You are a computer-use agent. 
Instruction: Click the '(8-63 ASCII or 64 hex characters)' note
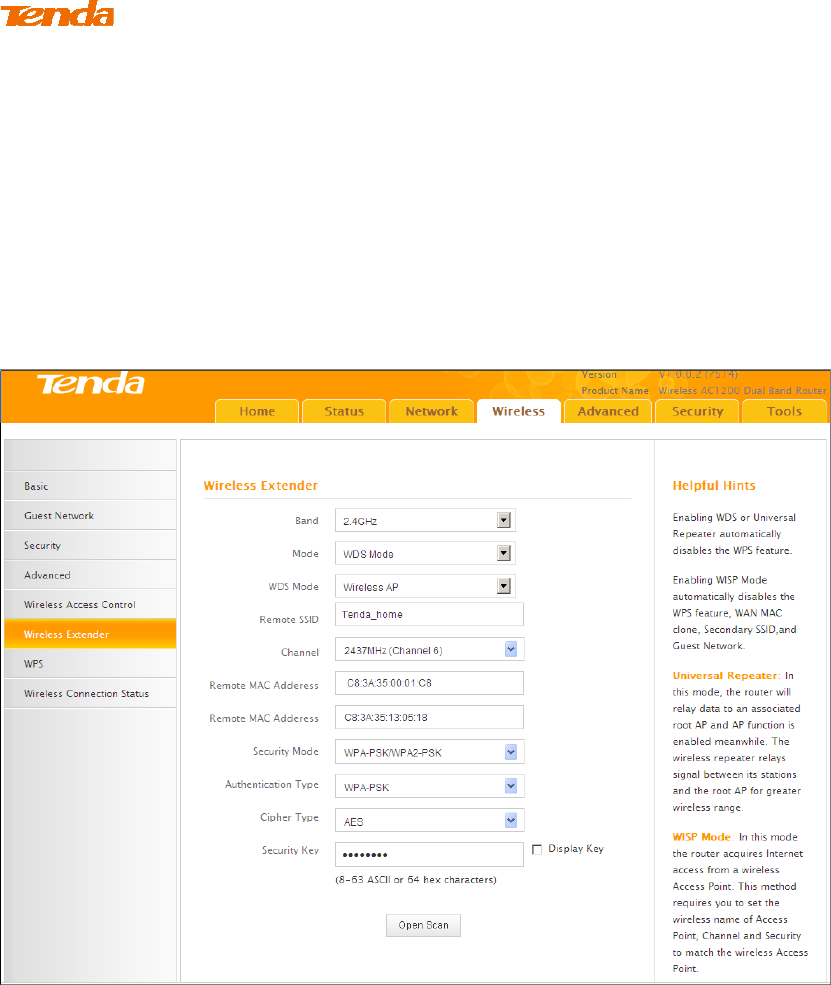(x=416, y=880)
